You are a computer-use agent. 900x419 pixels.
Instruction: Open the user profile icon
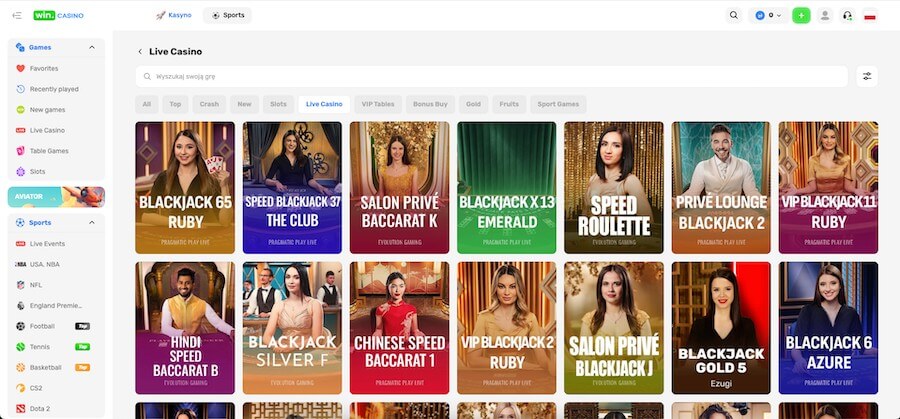pos(825,15)
